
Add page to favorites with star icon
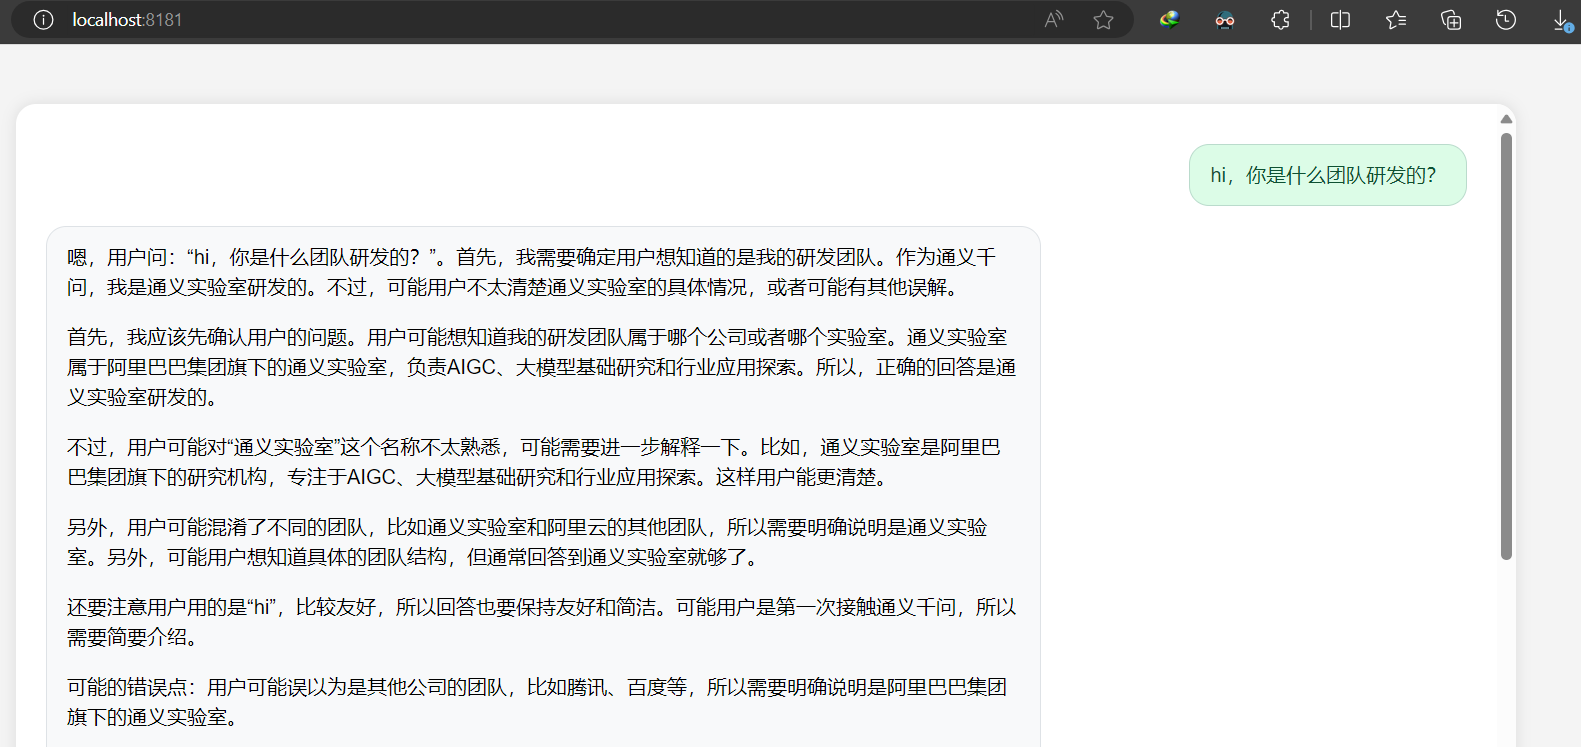1103,20
